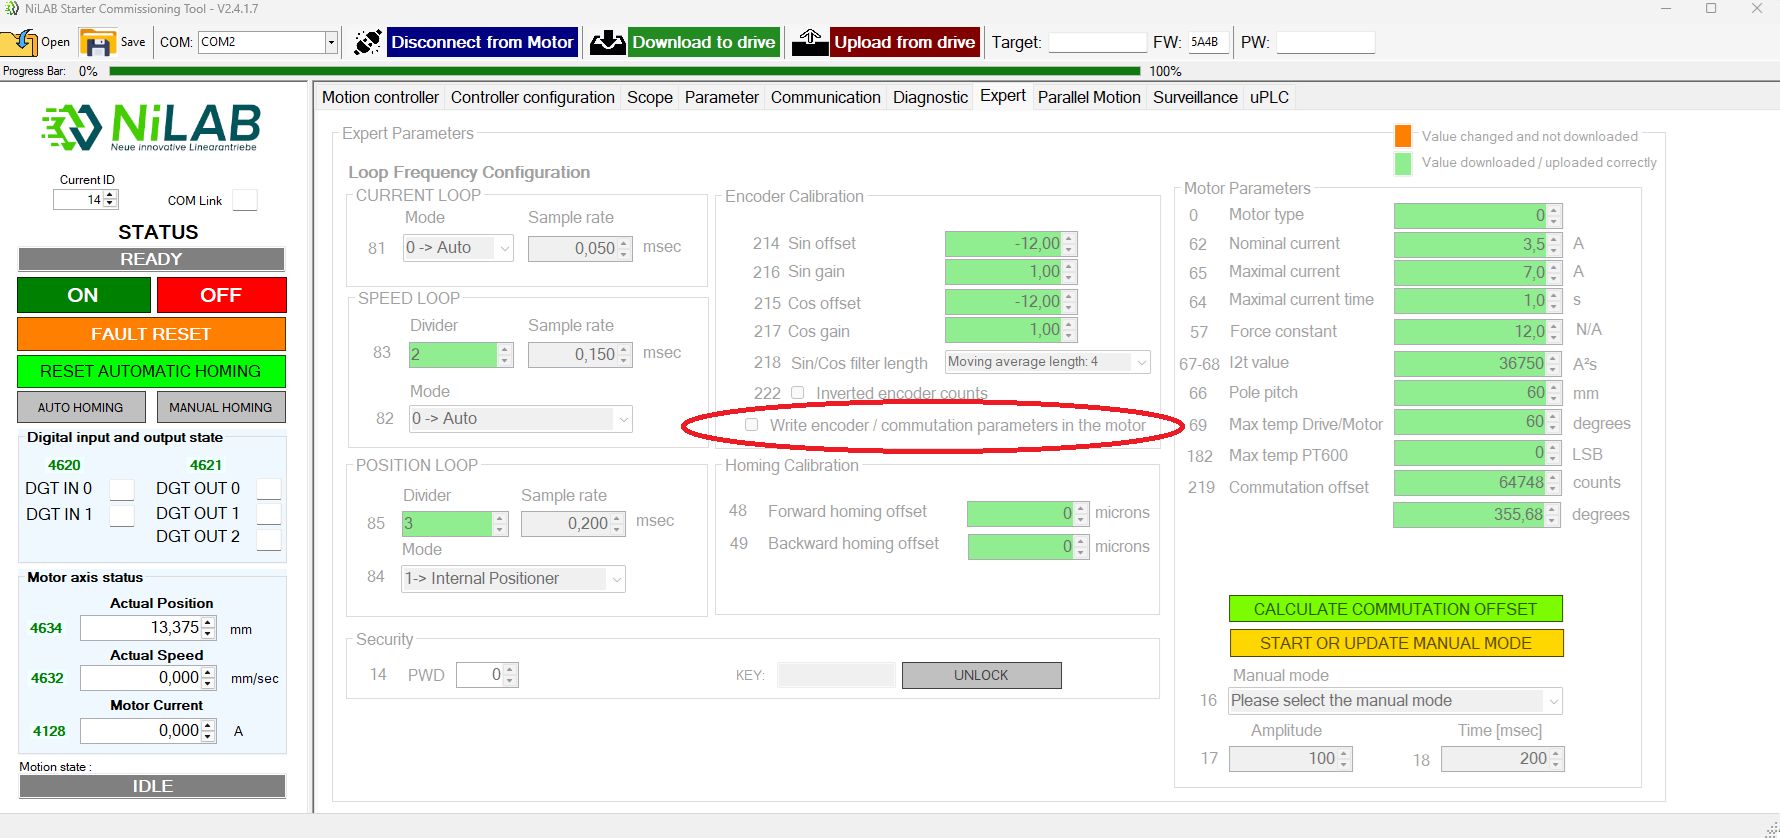Open the Diagnostic tab

pos(930,97)
